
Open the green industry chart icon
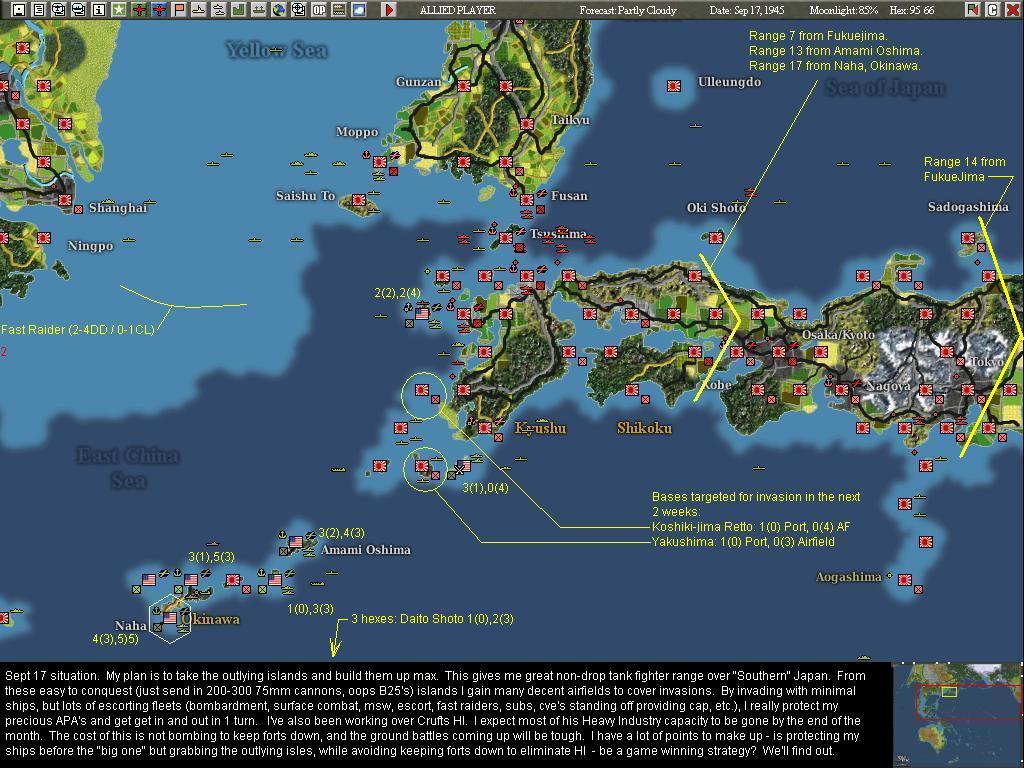[239, 9]
